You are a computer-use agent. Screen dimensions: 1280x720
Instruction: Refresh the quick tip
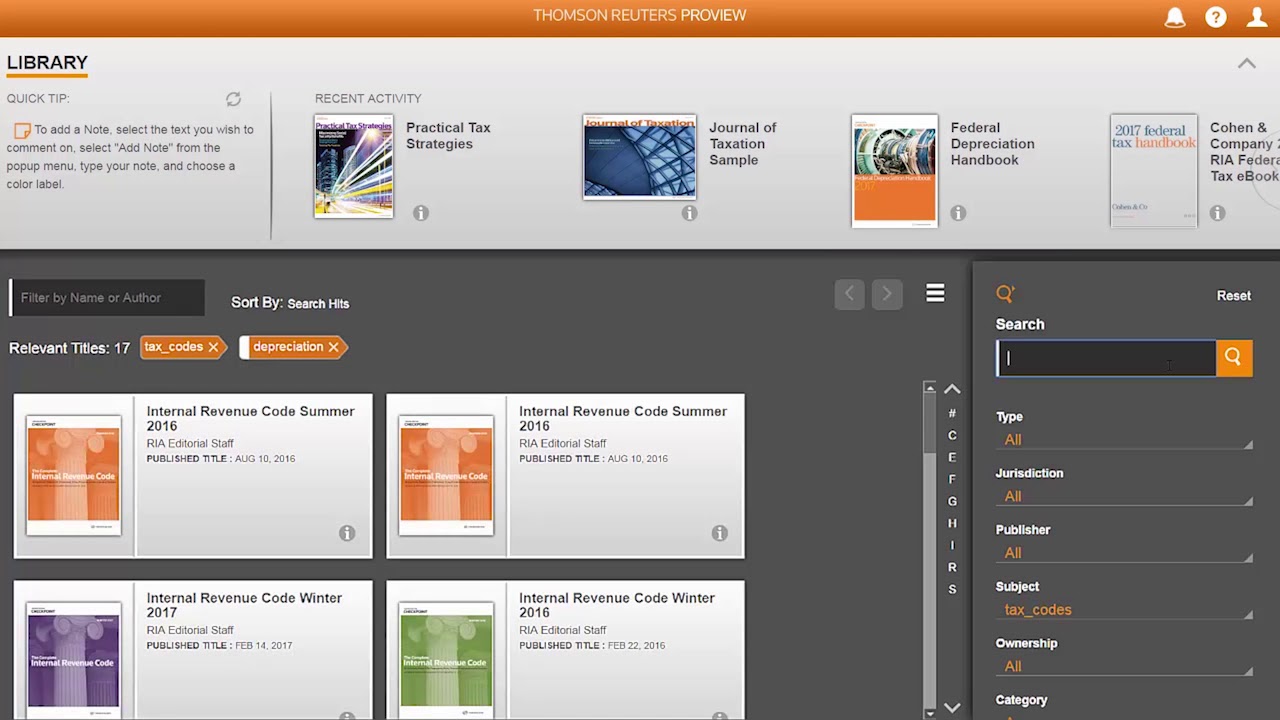(x=233, y=98)
